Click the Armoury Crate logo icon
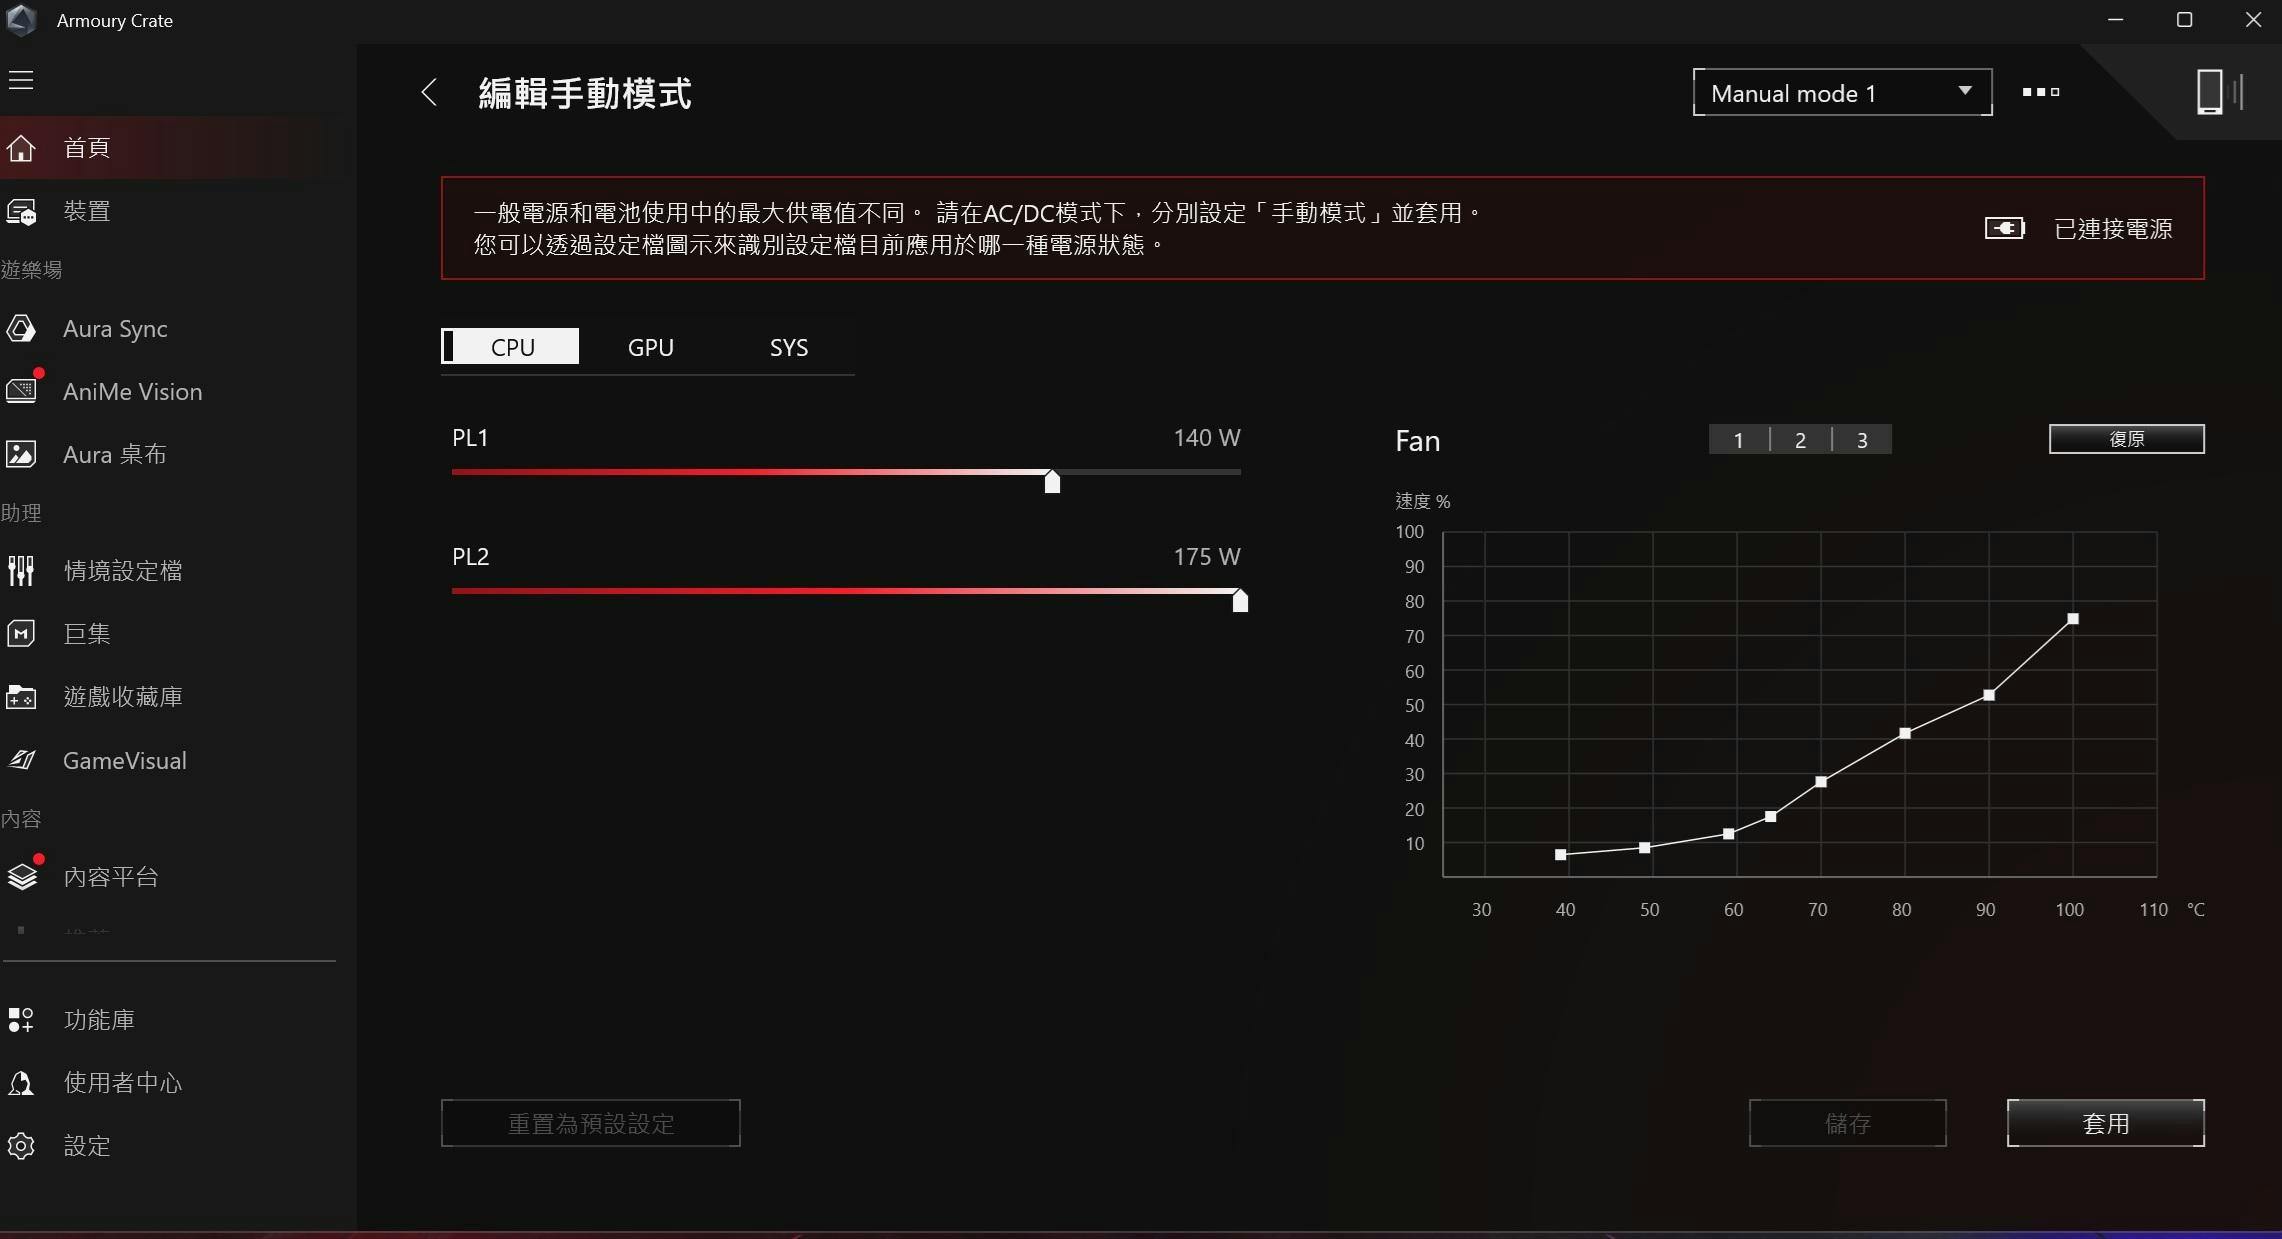 coord(22,20)
